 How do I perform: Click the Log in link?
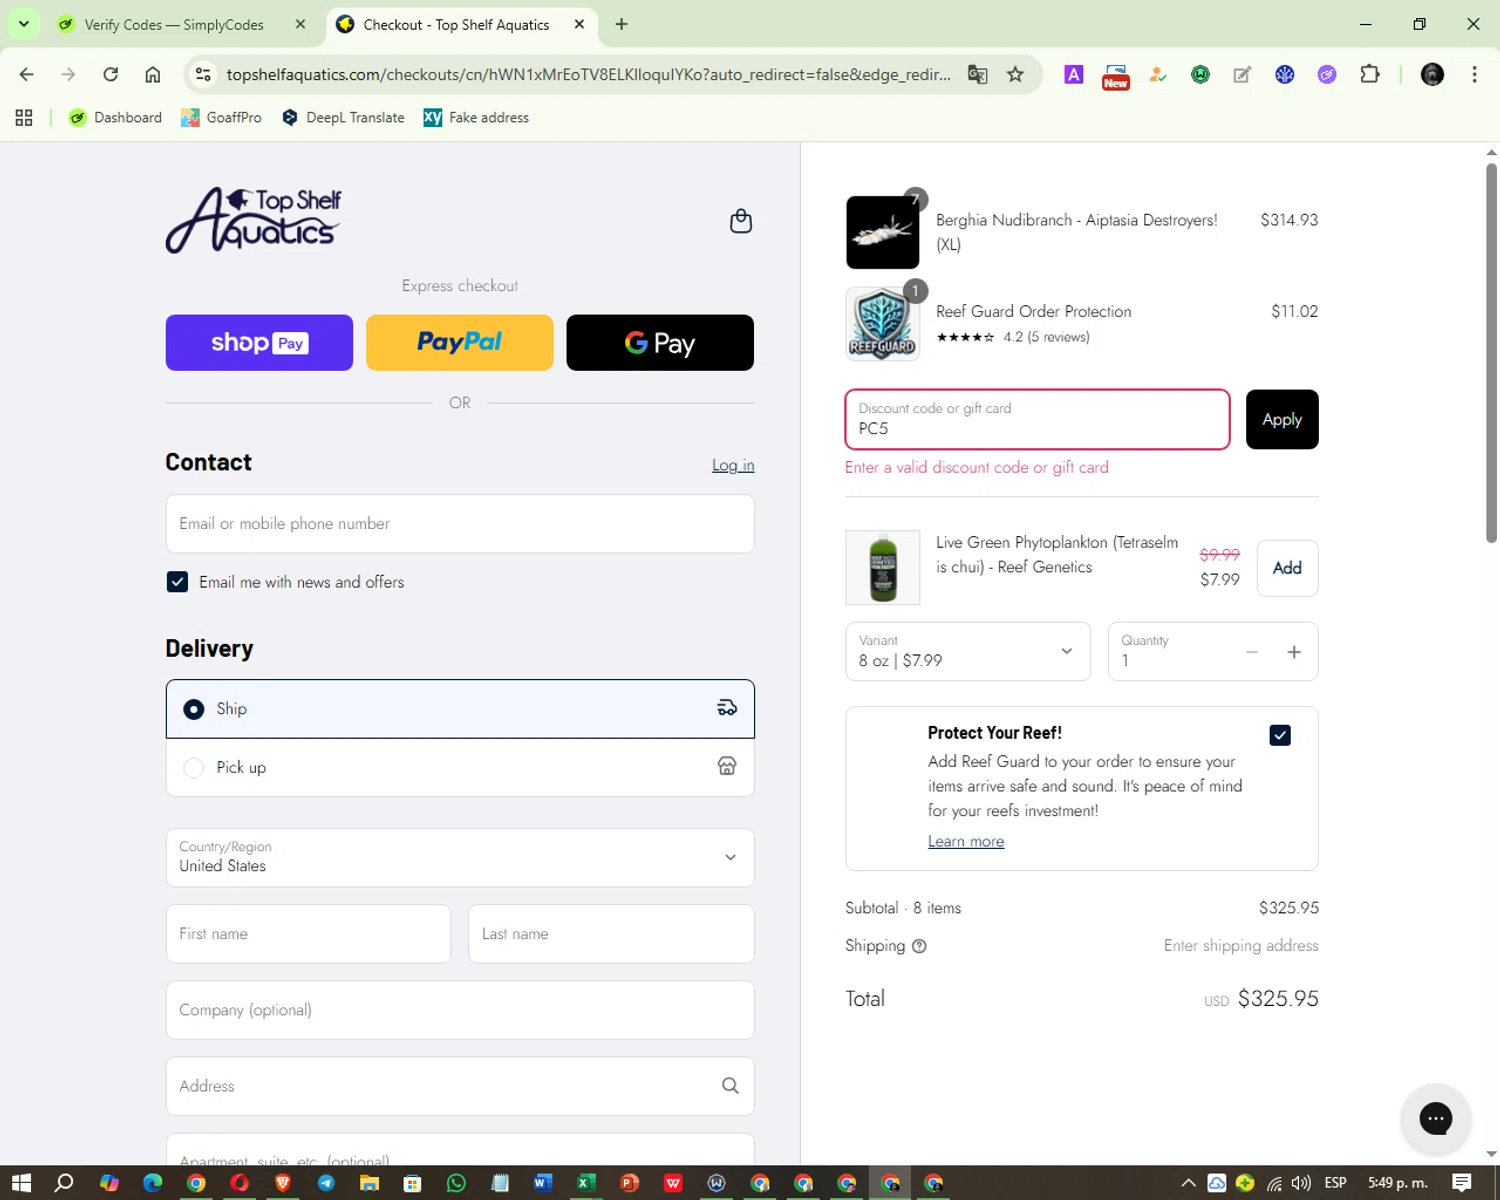coord(733,465)
